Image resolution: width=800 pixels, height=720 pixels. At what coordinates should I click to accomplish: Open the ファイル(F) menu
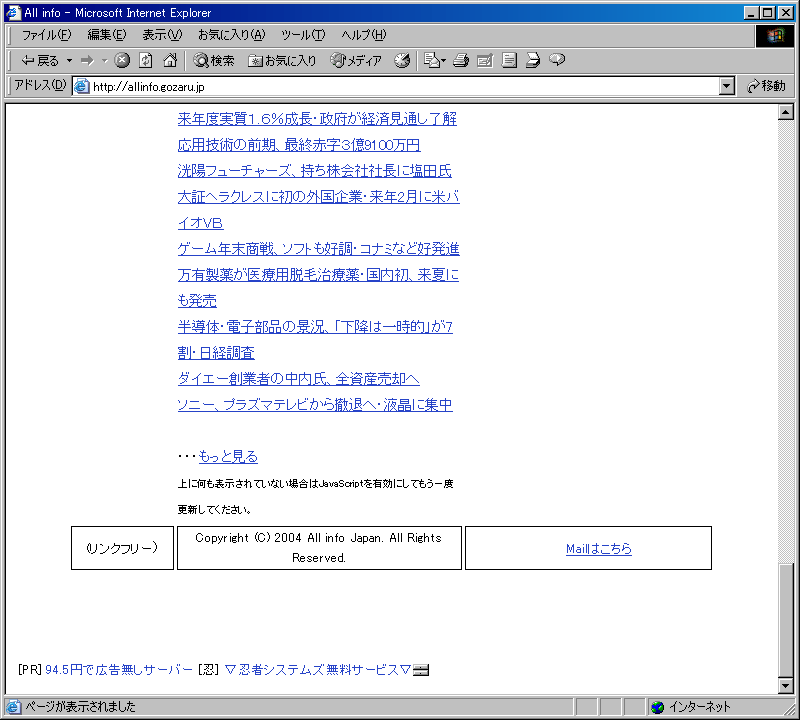tap(46, 35)
